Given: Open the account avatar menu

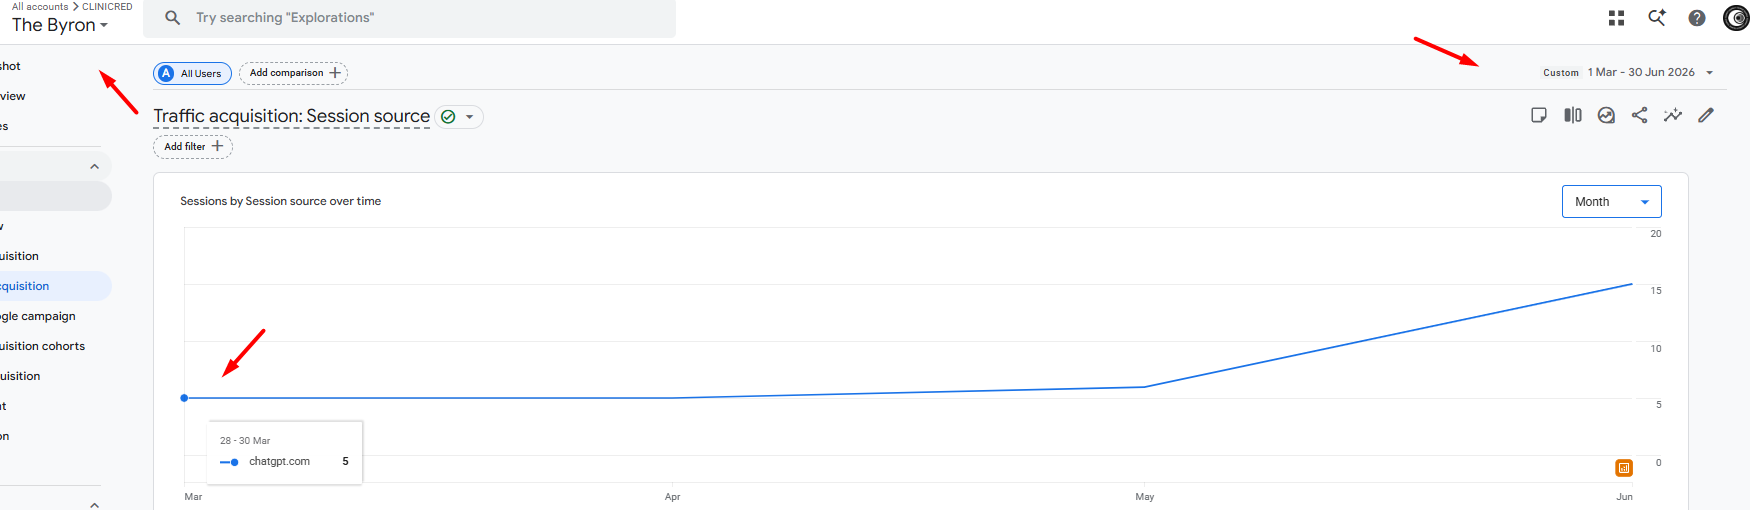Looking at the screenshot, I should click(1736, 18).
